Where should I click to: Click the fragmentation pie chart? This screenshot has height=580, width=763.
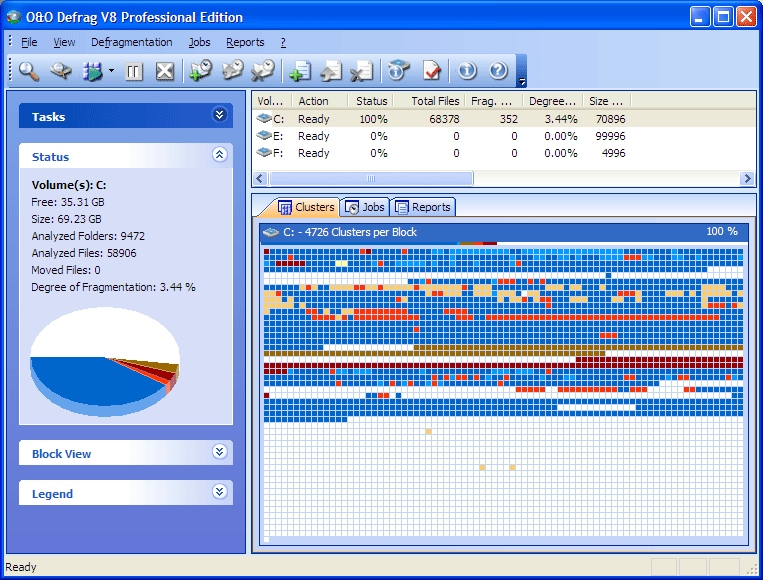point(105,361)
